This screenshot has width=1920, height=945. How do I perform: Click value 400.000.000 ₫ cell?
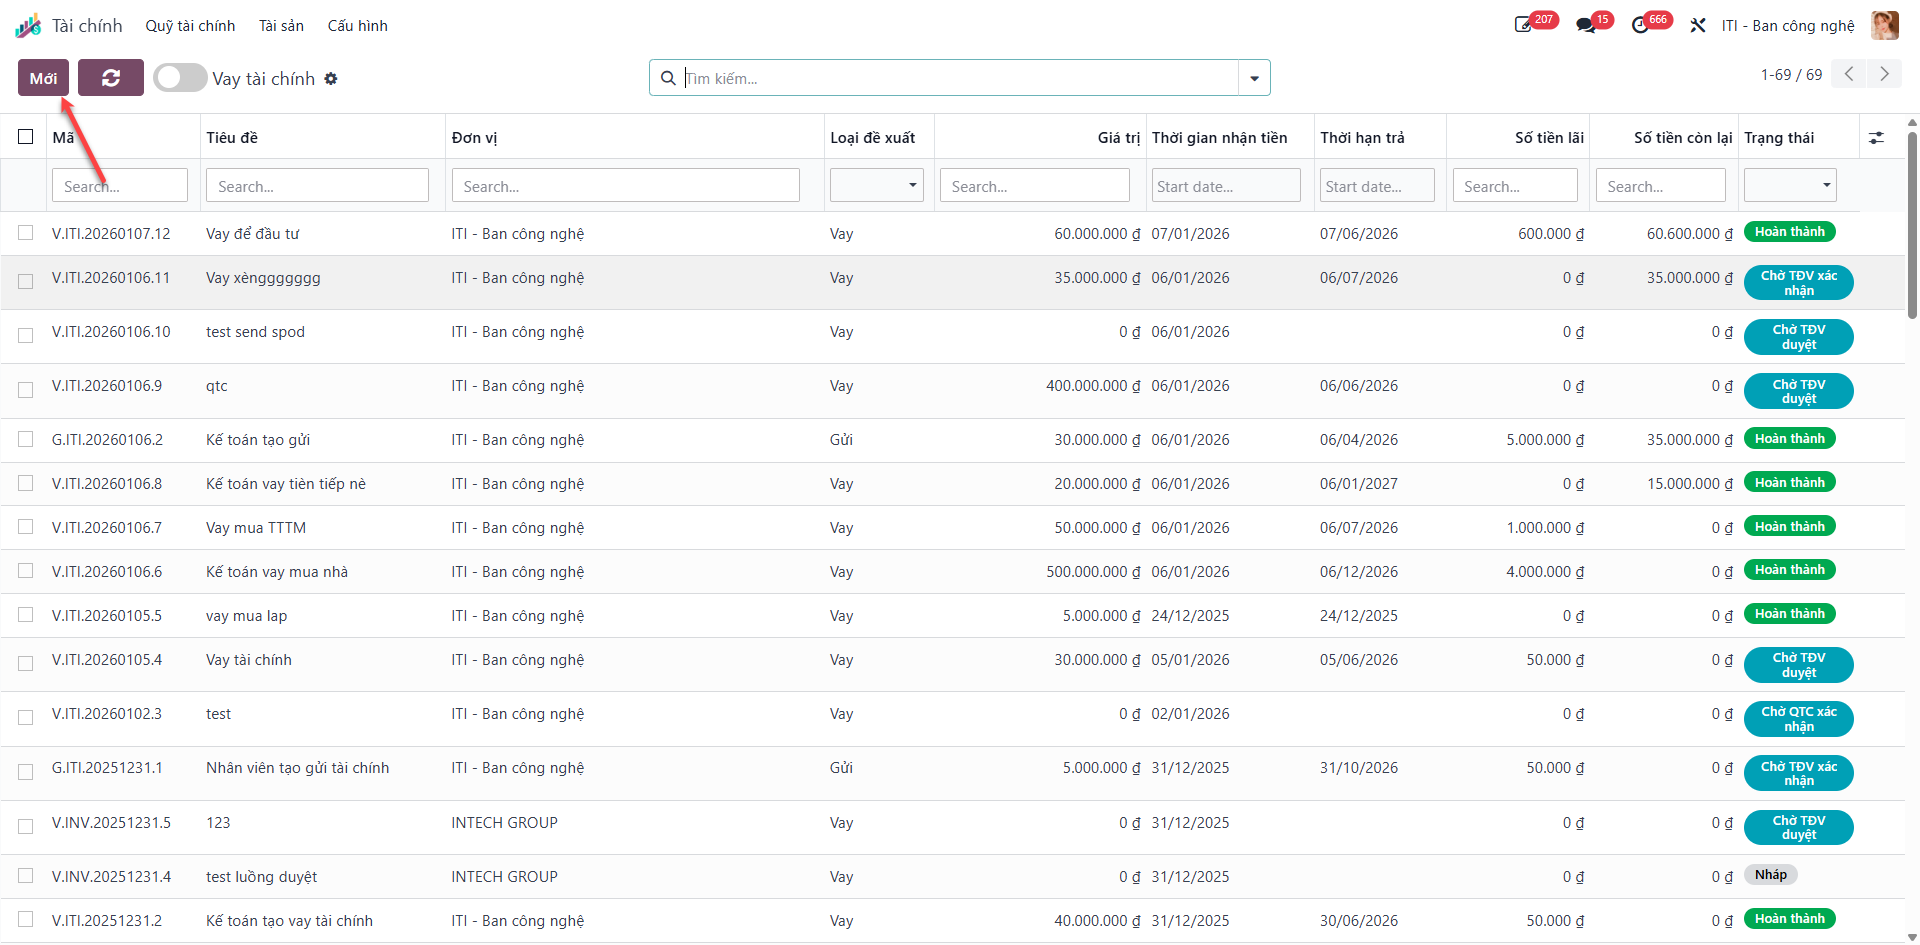[x=1093, y=386]
